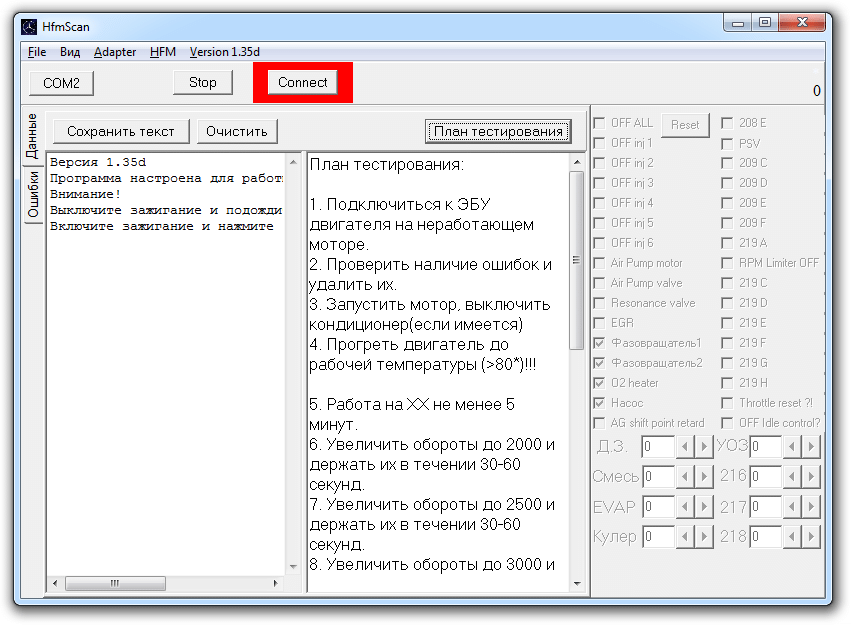The image size is (851, 625).
Task: Toggle the 219 H checkbox
Action: pos(727,383)
